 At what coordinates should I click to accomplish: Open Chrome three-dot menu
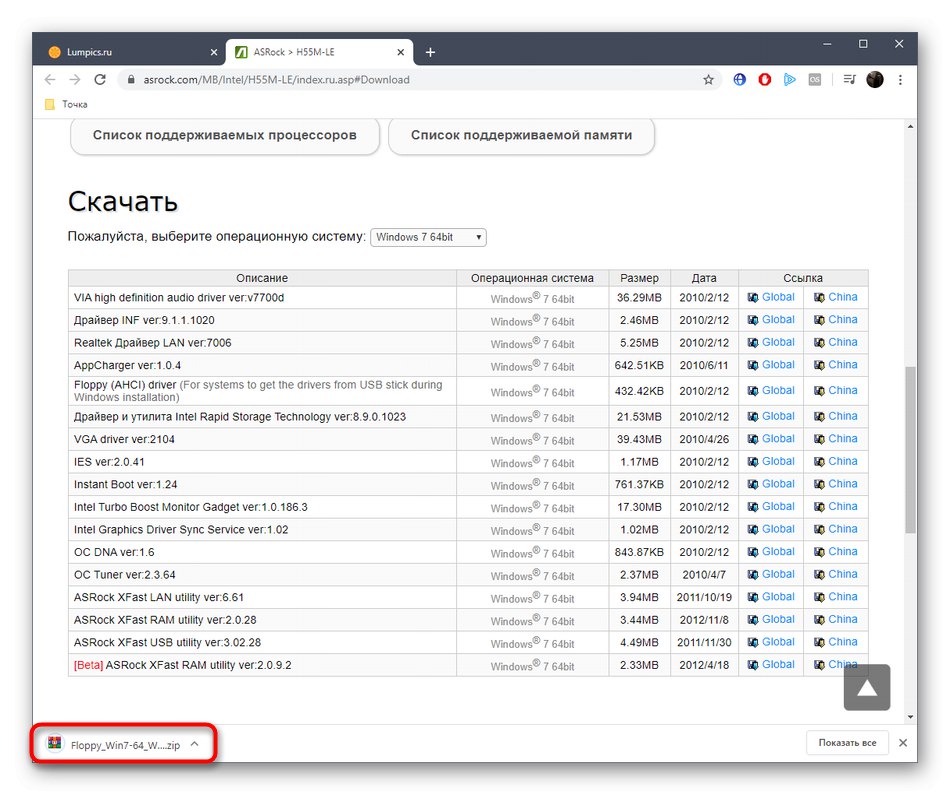(900, 79)
